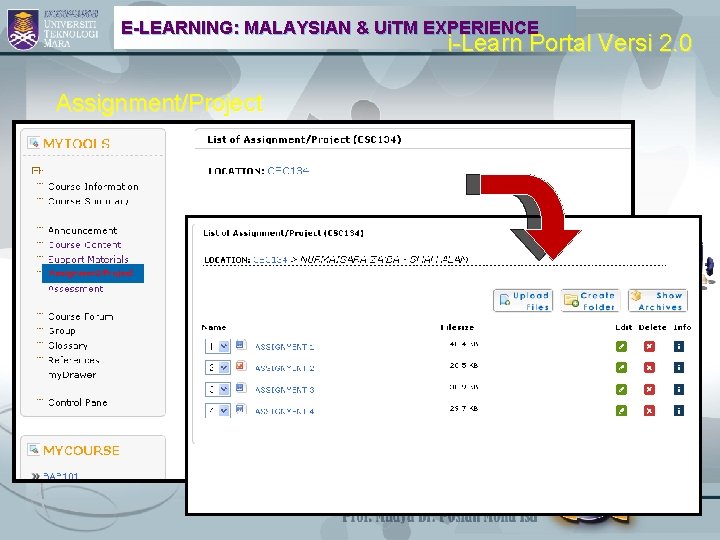Click the Filesize column header
Viewport: 720px width, 540px height.
pos(457,327)
